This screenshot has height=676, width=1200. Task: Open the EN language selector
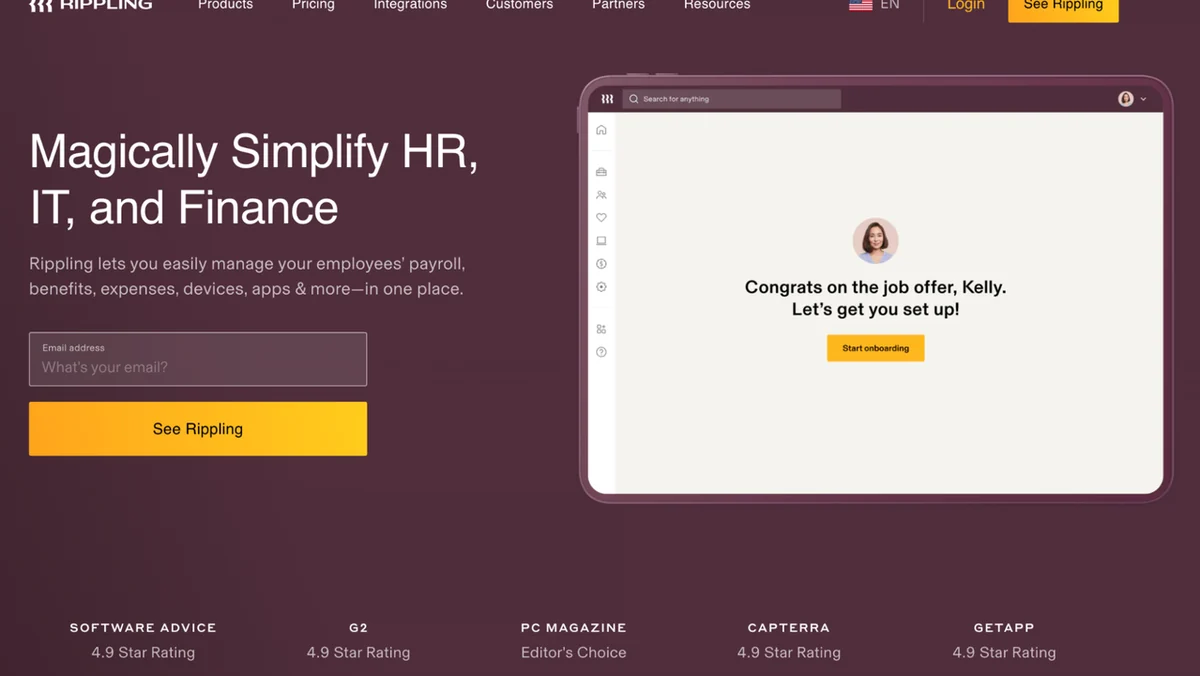(875, 5)
